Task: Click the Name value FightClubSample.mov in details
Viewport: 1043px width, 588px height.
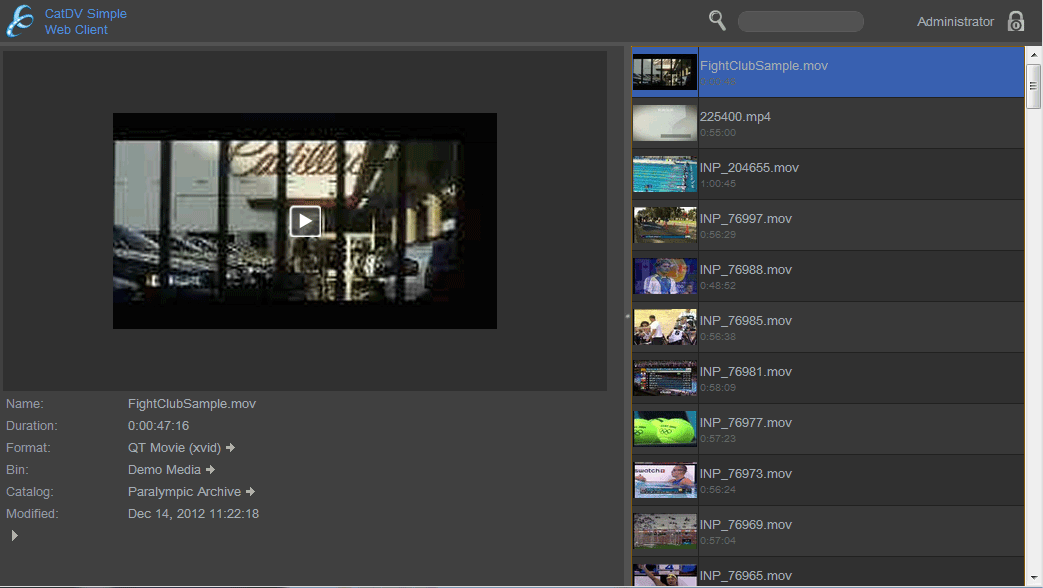Action: click(x=192, y=404)
